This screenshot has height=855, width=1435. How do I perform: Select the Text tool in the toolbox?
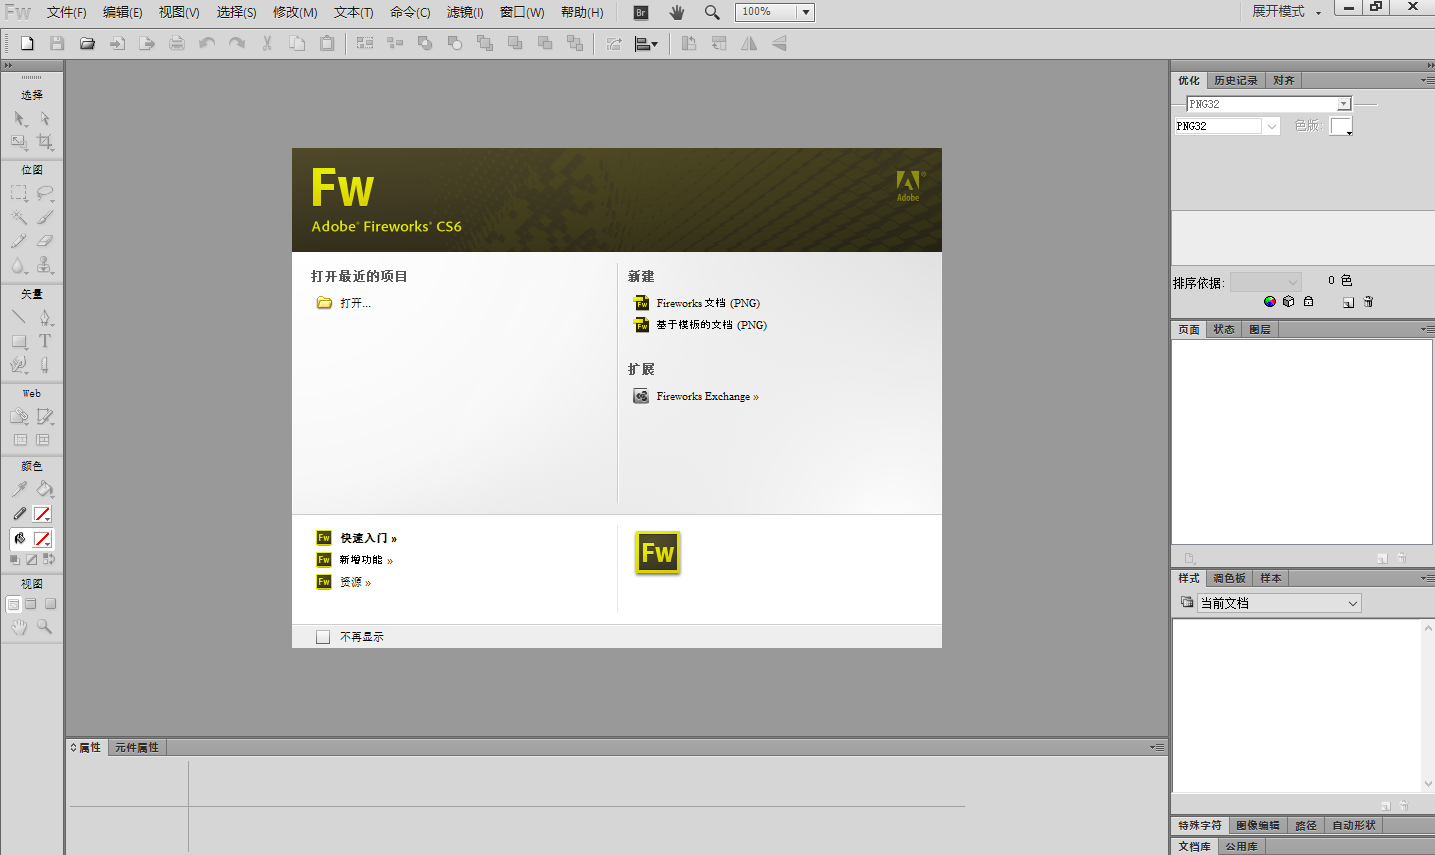point(45,341)
